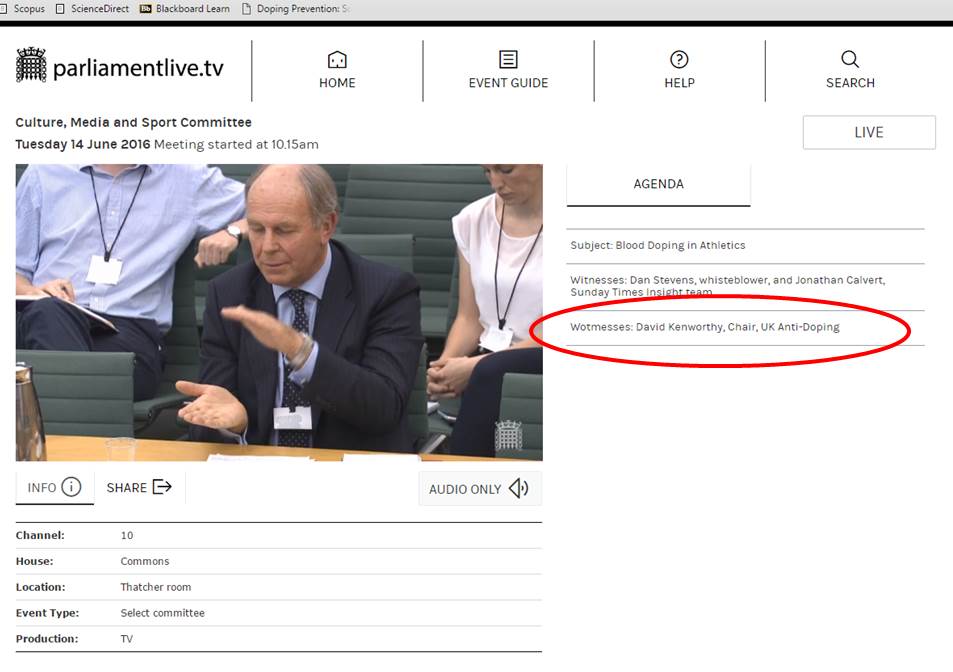Open the Blackboard Learn bookmark
The height and width of the screenshot is (672, 953).
185,9
